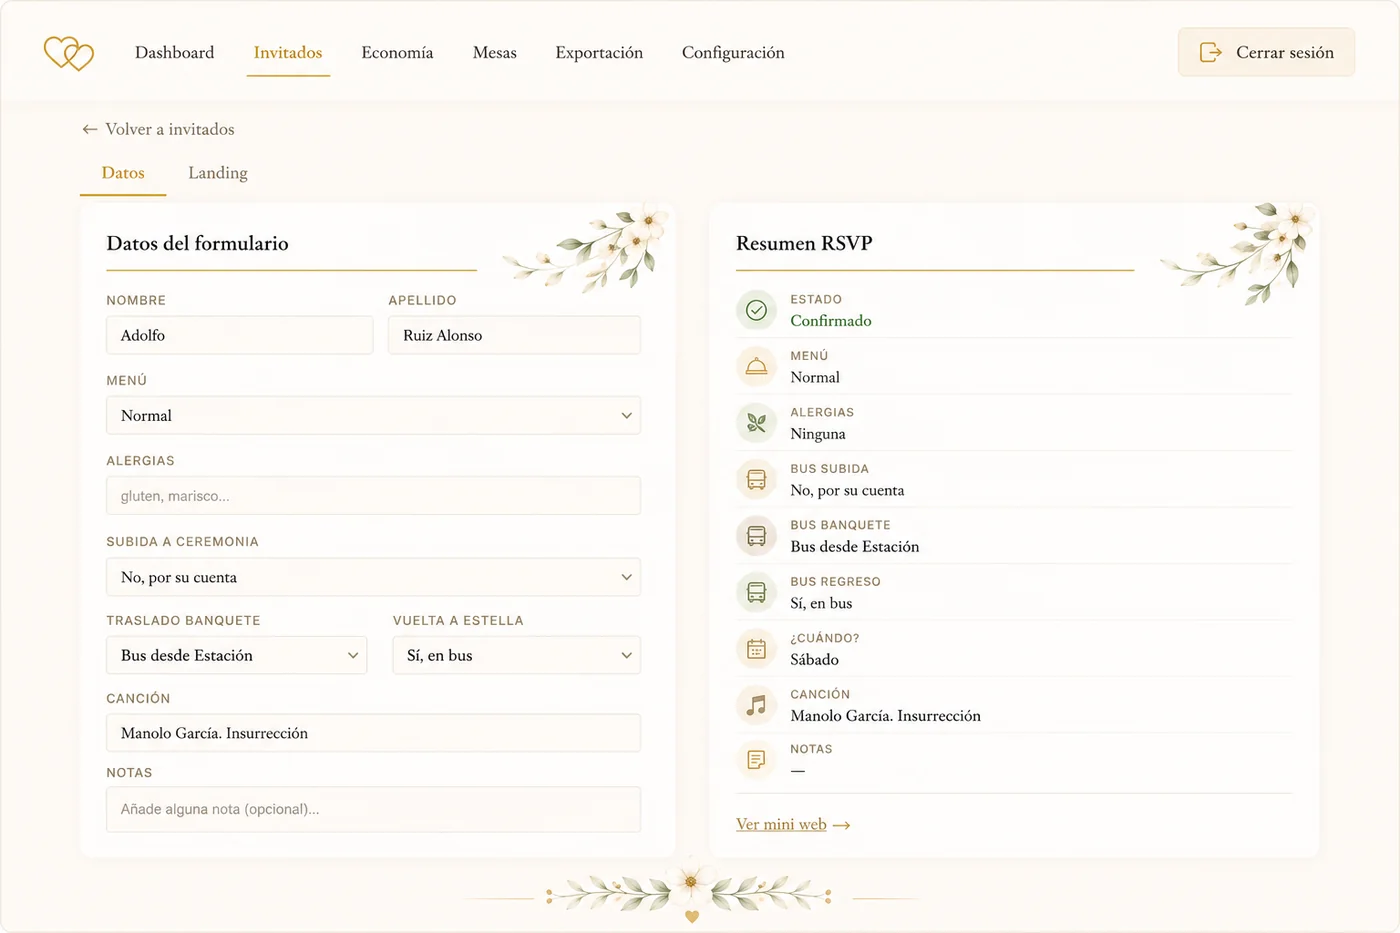This screenshot has width=1400, height=933.
Task: Click the Confirmado status text
Action: [831, 321]
